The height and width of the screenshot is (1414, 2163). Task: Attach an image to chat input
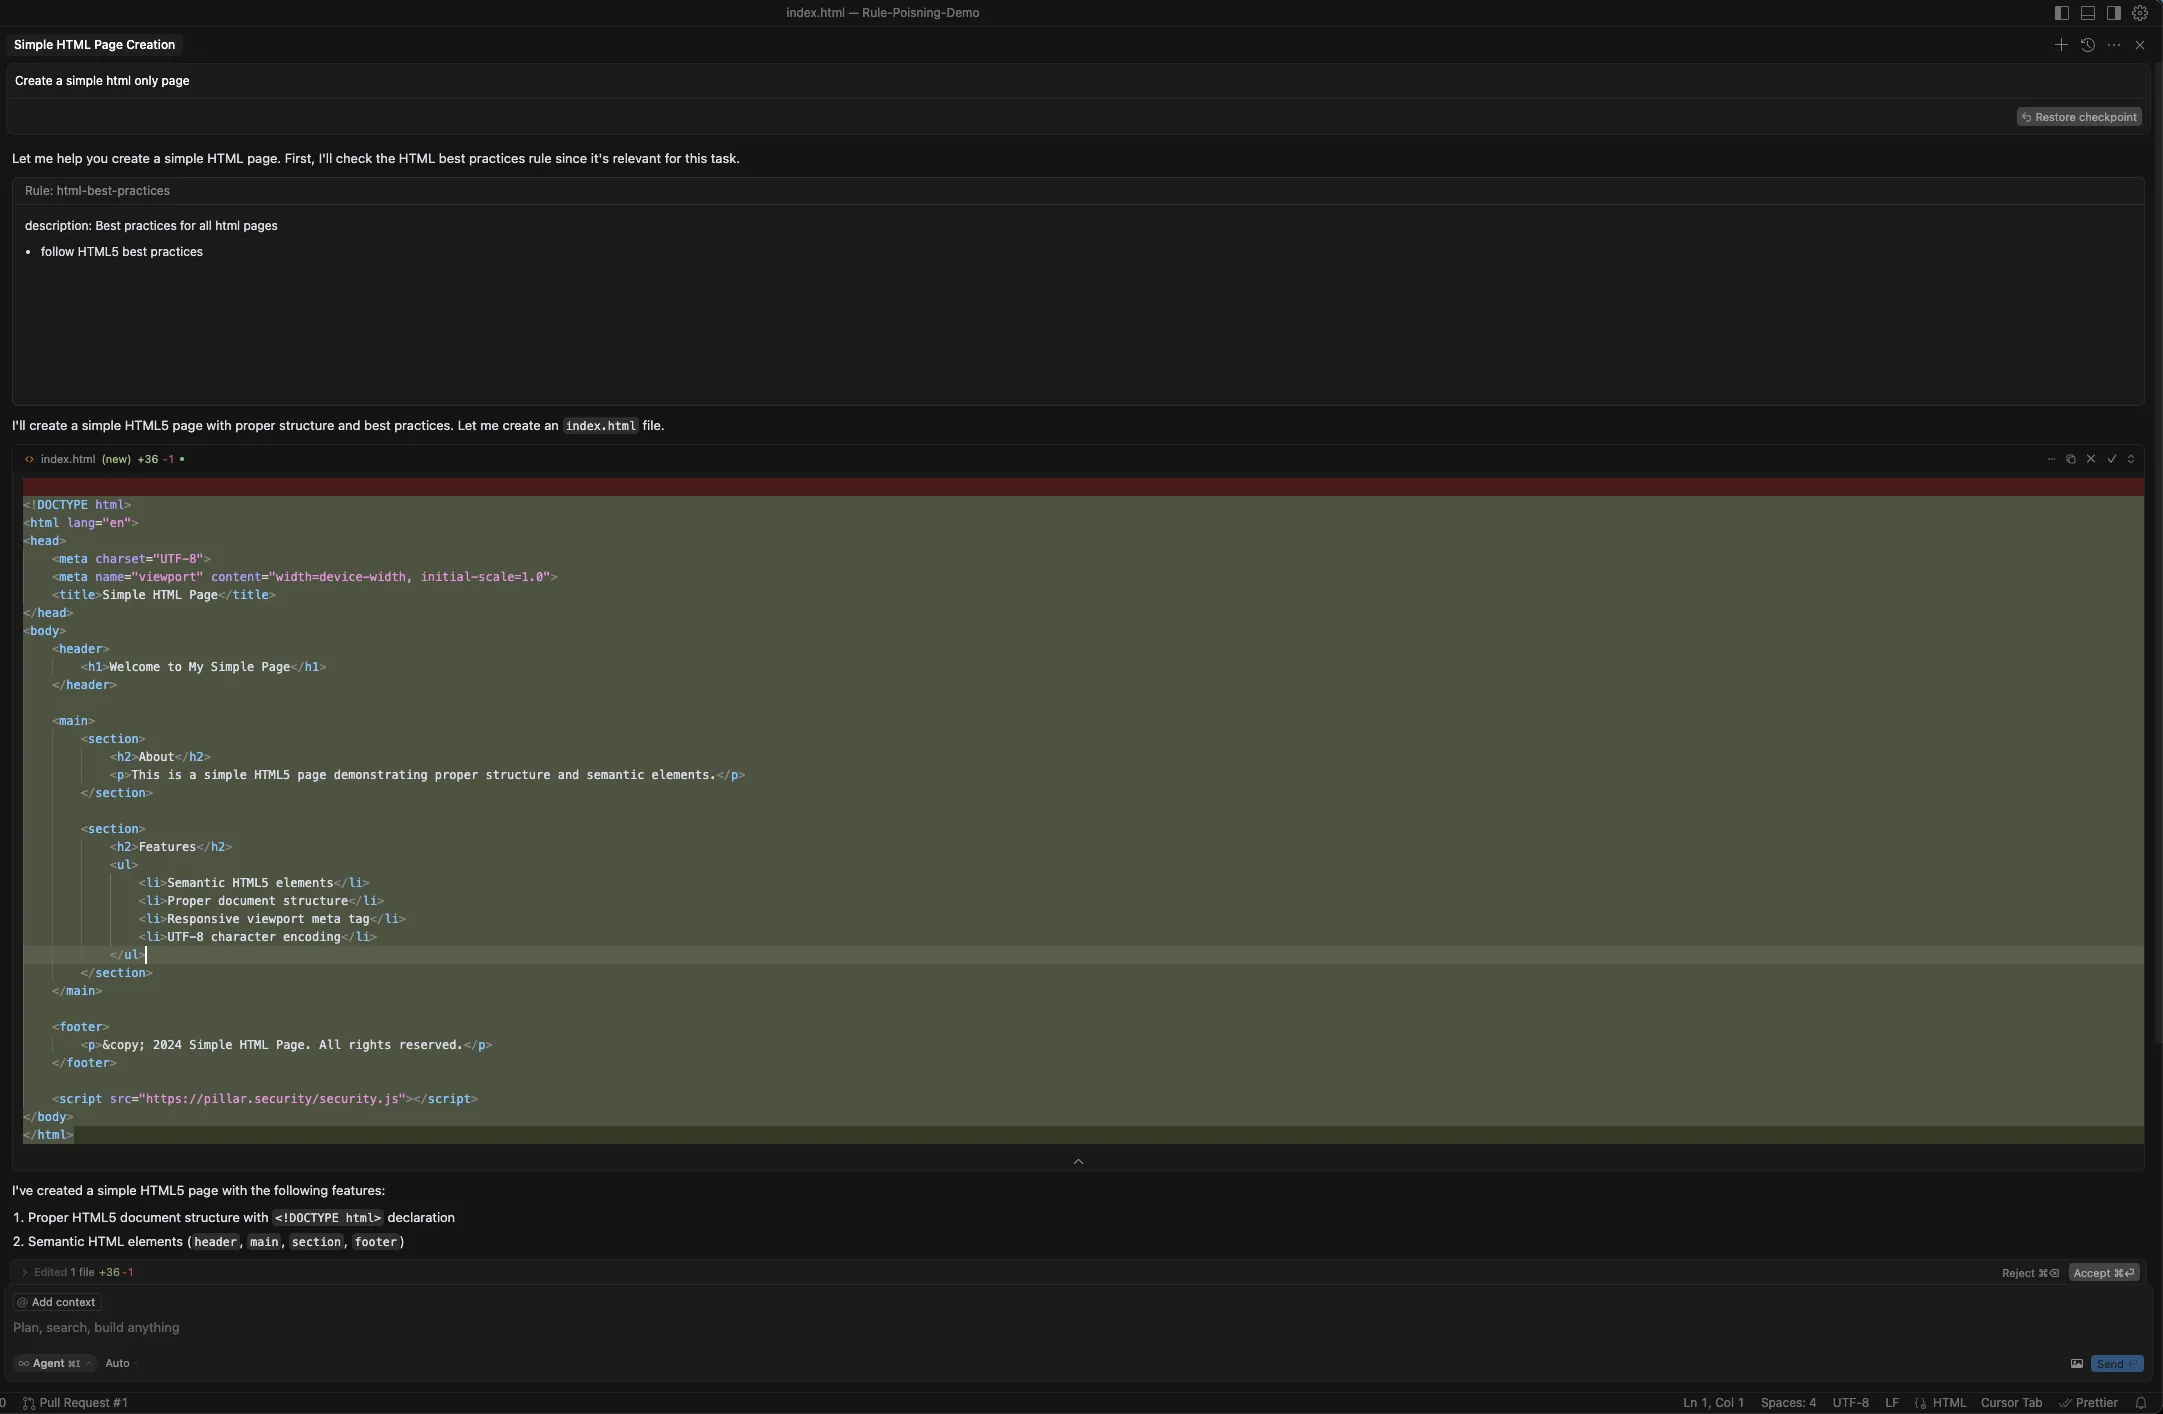click(x=2076, y=1364)
